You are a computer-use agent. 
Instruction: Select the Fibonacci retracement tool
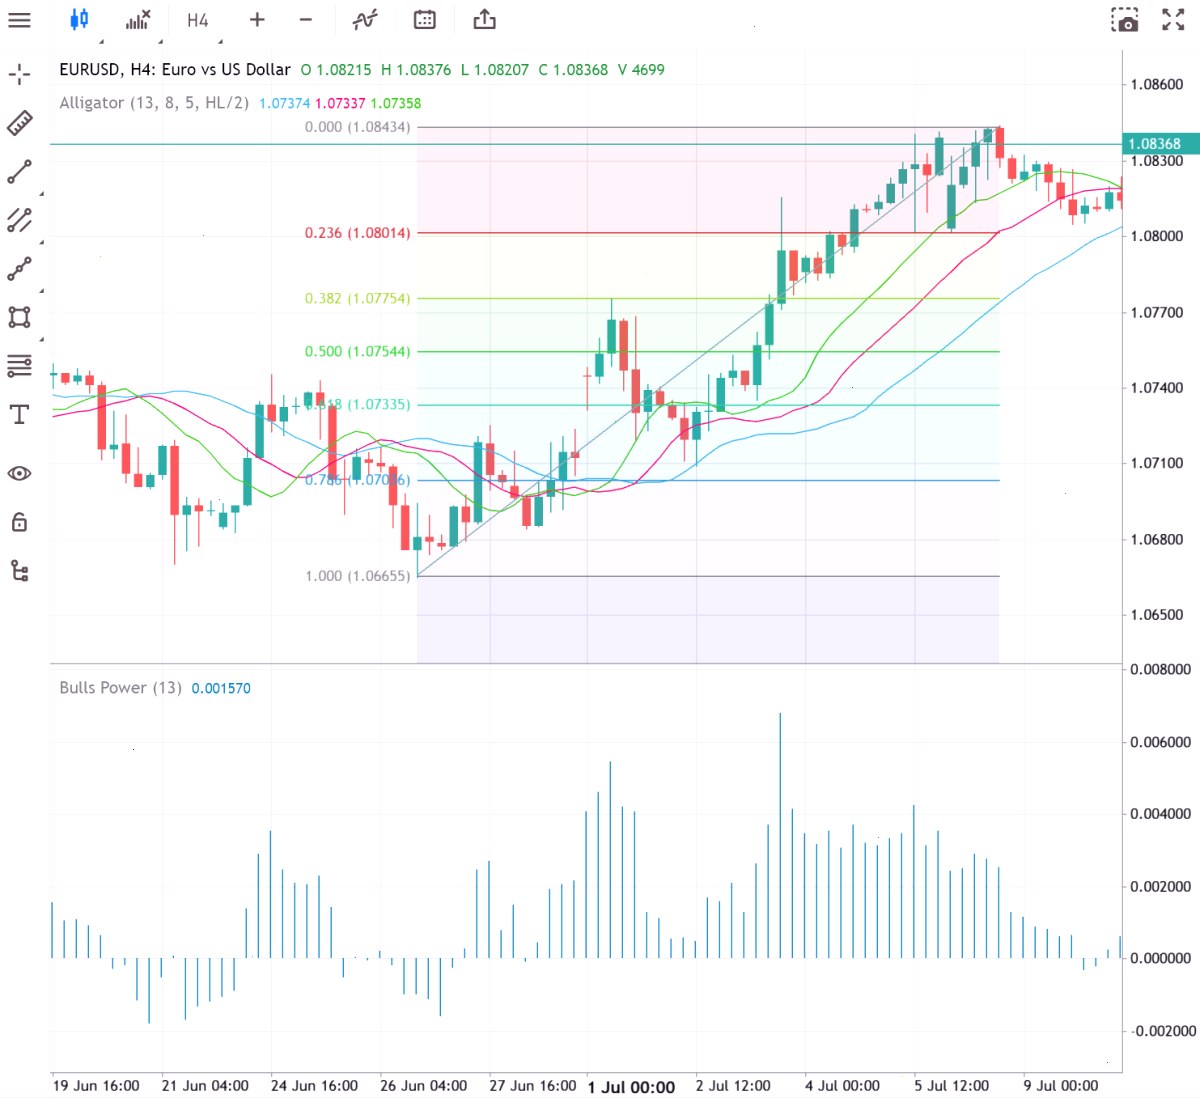pos(19,366)
